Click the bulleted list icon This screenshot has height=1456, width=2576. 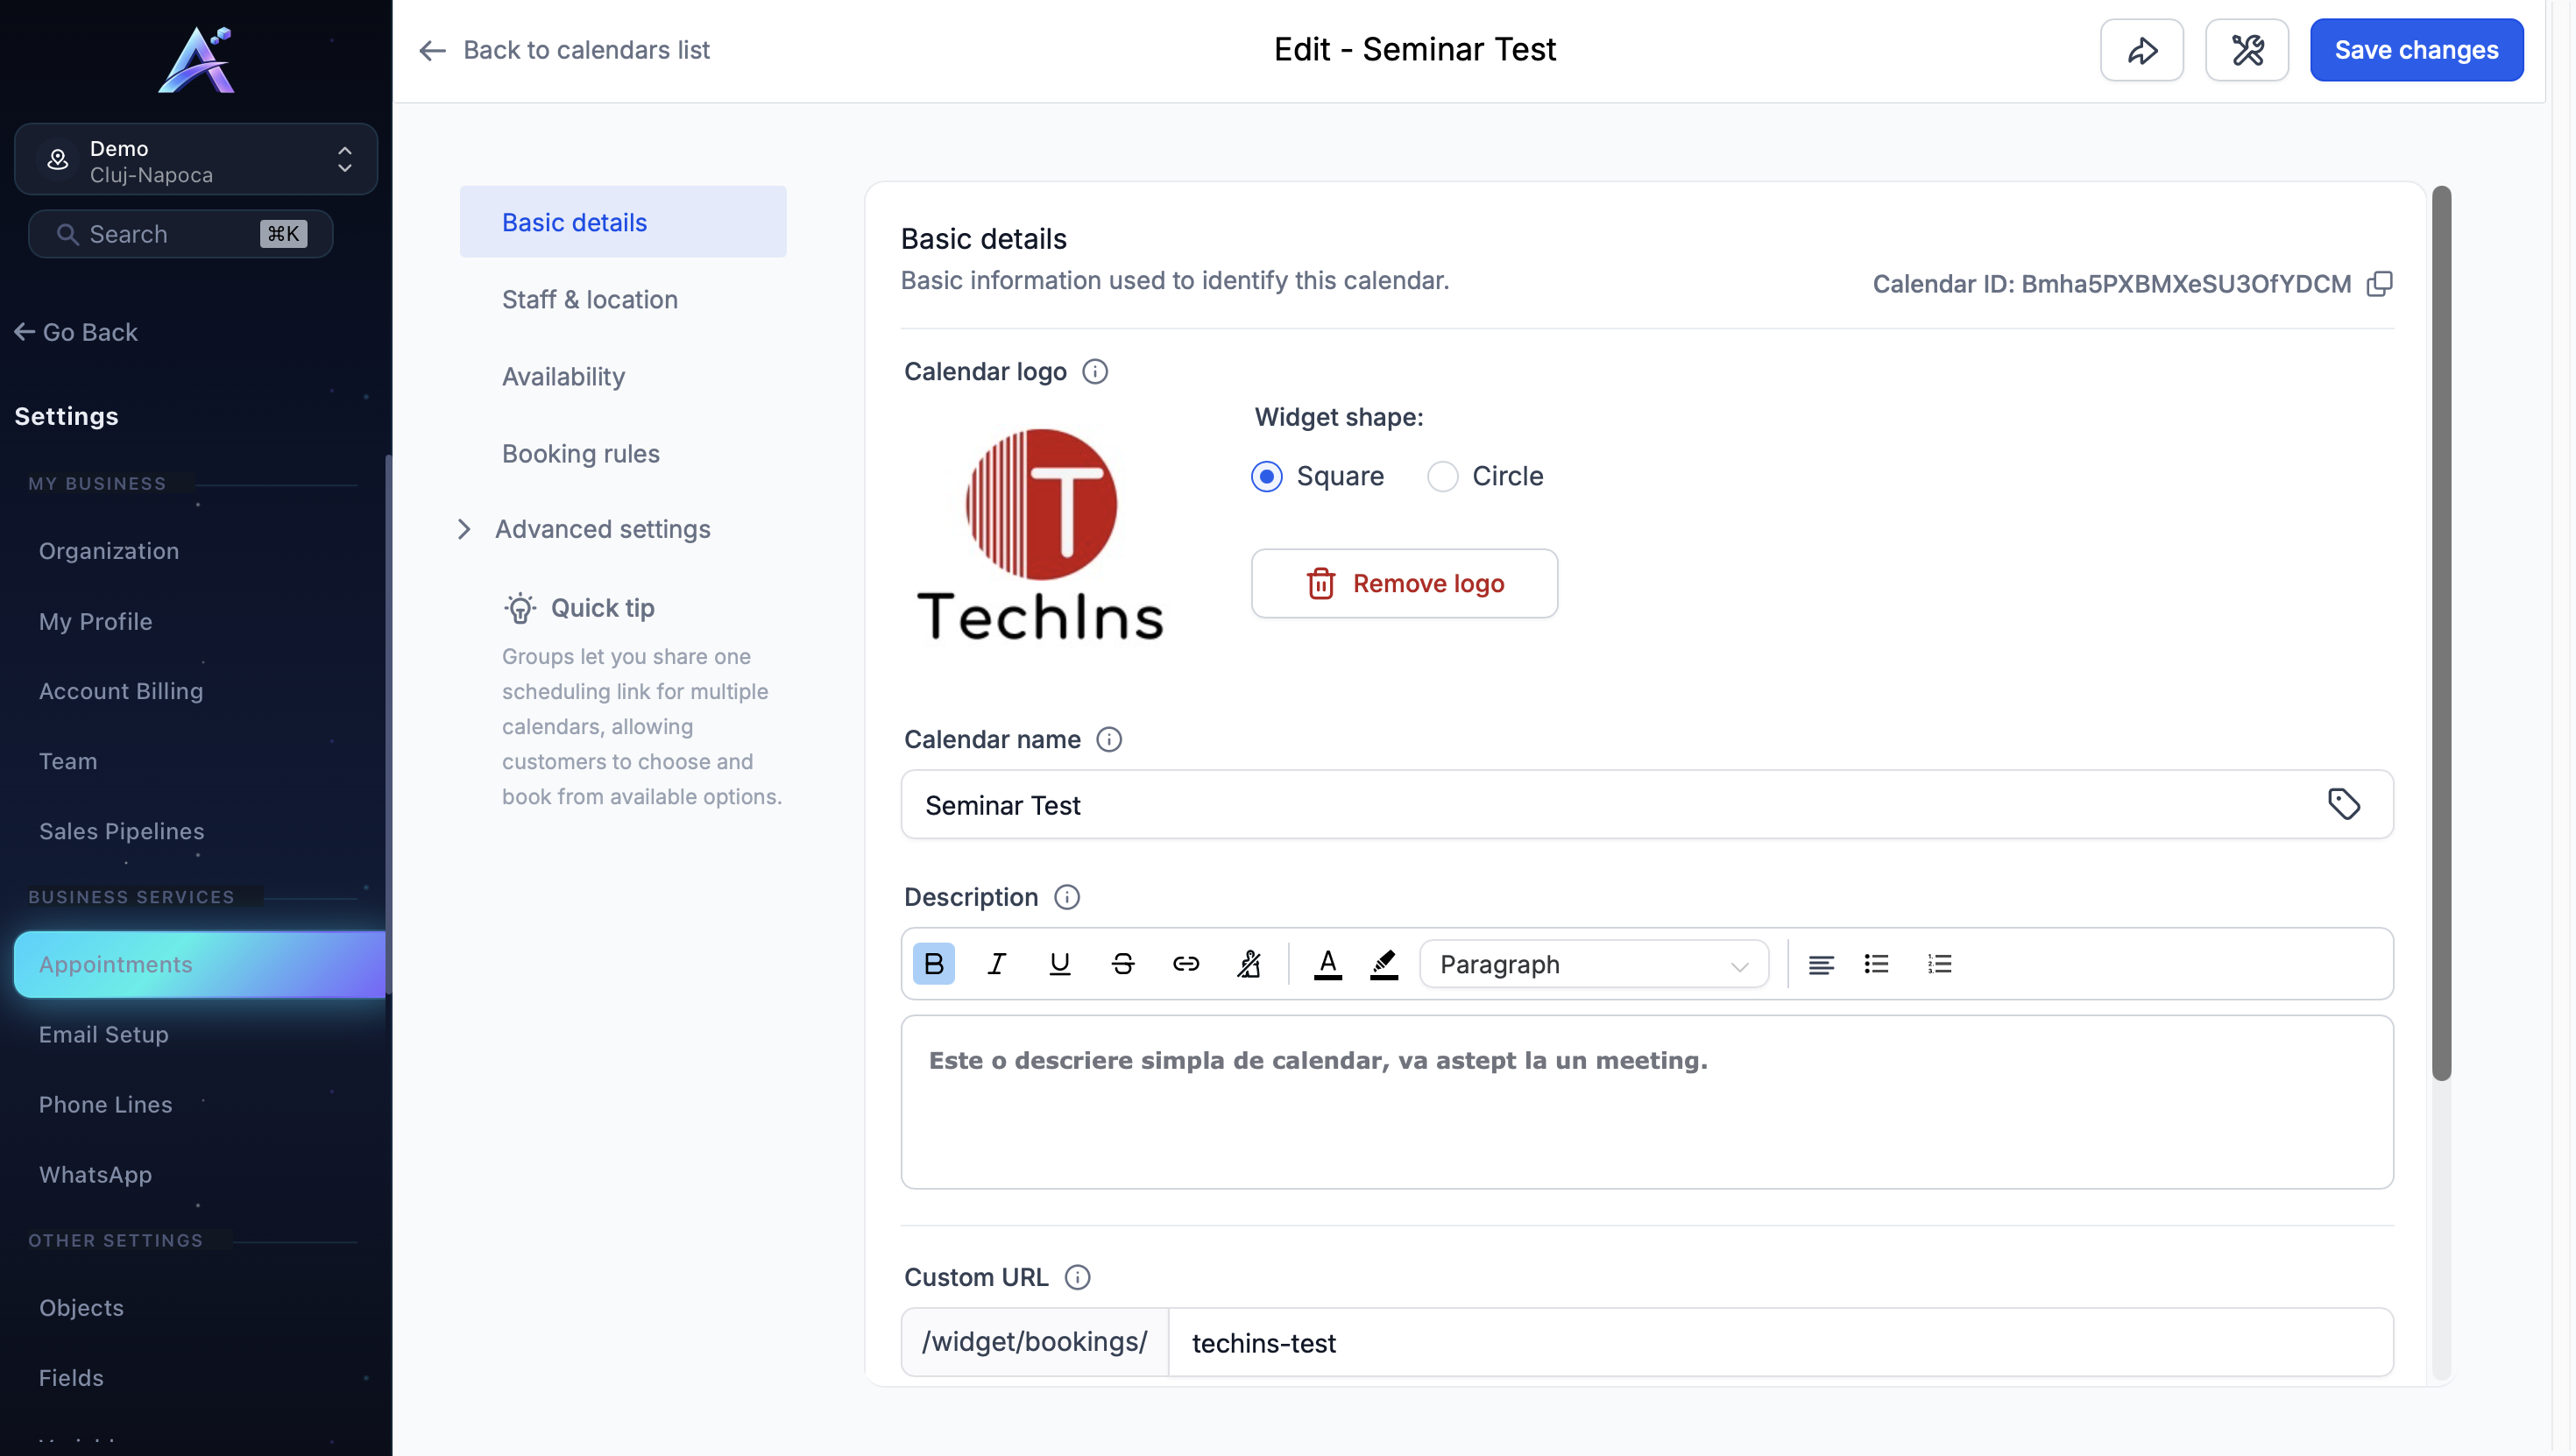click(1876, 964)
